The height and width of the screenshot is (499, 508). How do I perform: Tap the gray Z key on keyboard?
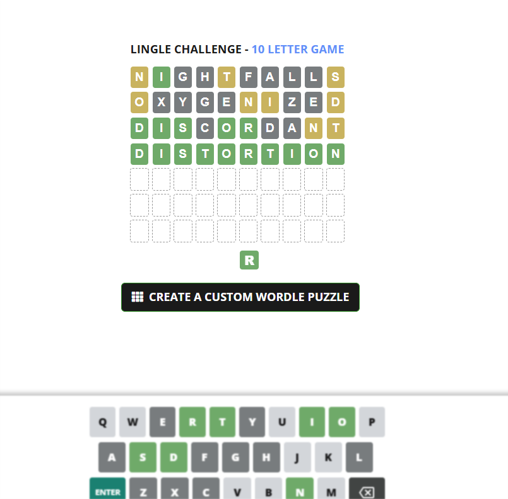[x=143, y=489]
